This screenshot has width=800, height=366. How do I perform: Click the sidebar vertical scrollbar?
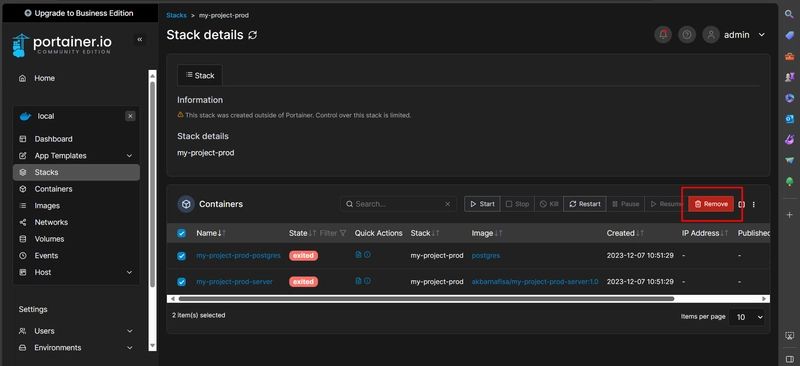point(152,185)
